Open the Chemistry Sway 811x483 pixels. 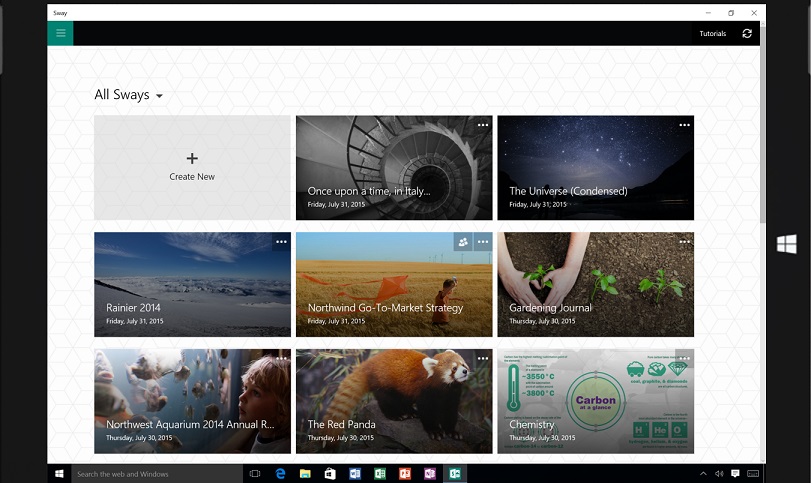[x=596, y=401]
